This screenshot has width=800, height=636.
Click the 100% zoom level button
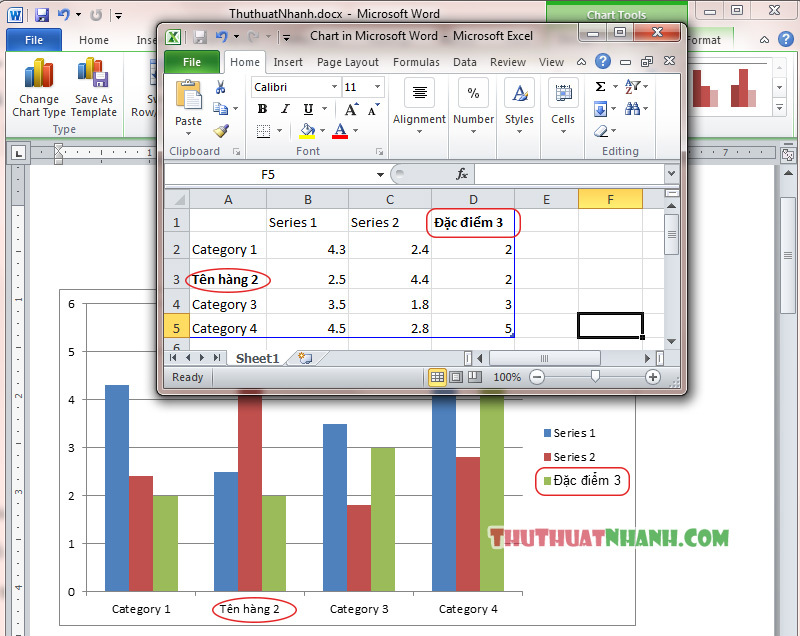click(507, 377)
